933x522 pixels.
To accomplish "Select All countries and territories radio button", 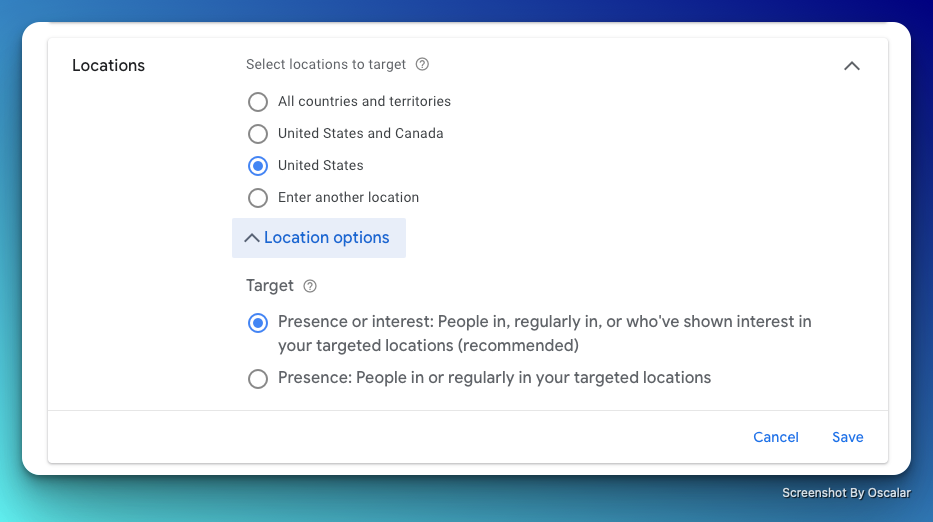I will pyautogui.click(x=258, y=102).
